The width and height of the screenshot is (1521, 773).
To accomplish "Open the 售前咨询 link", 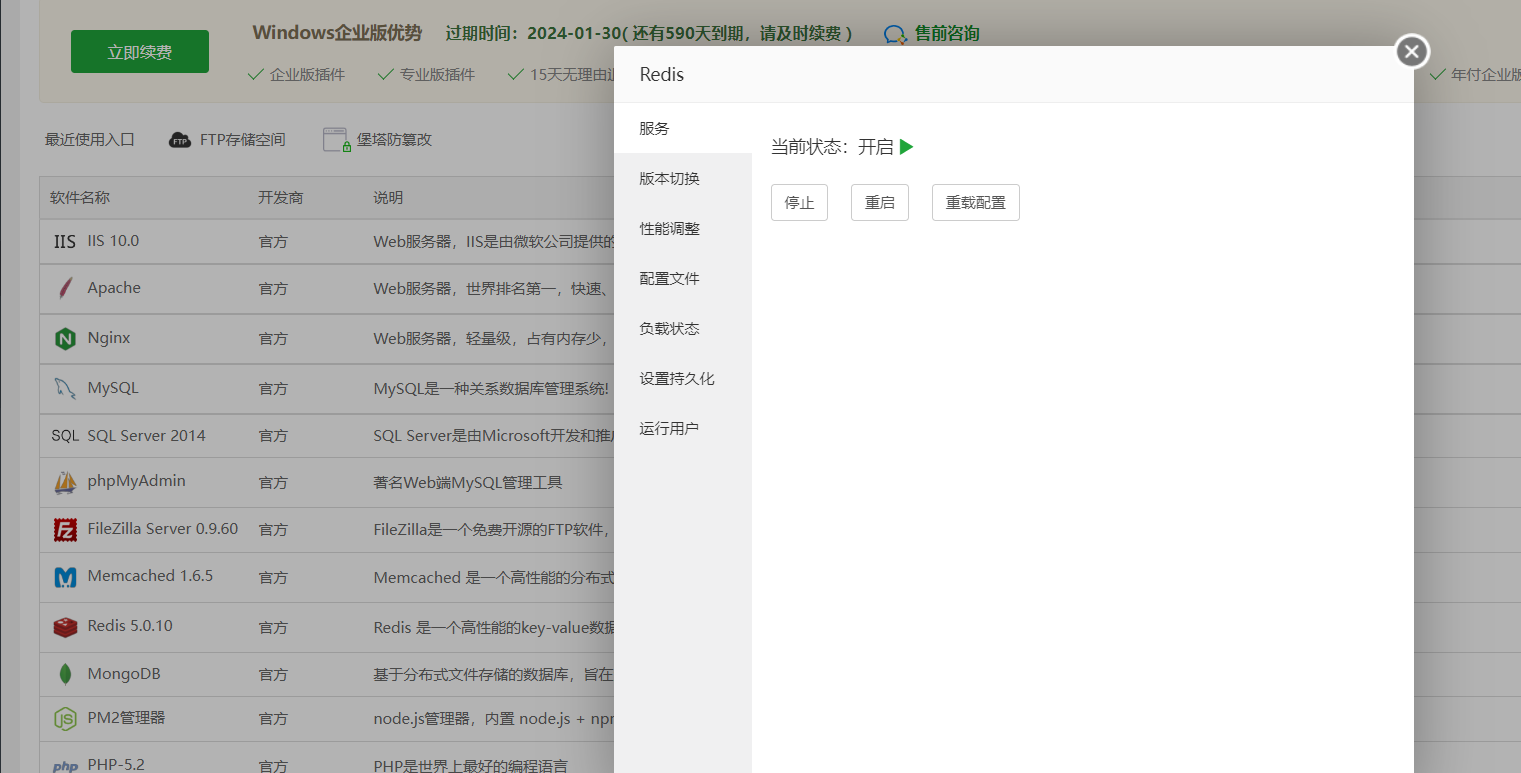I will coord(946,34).
